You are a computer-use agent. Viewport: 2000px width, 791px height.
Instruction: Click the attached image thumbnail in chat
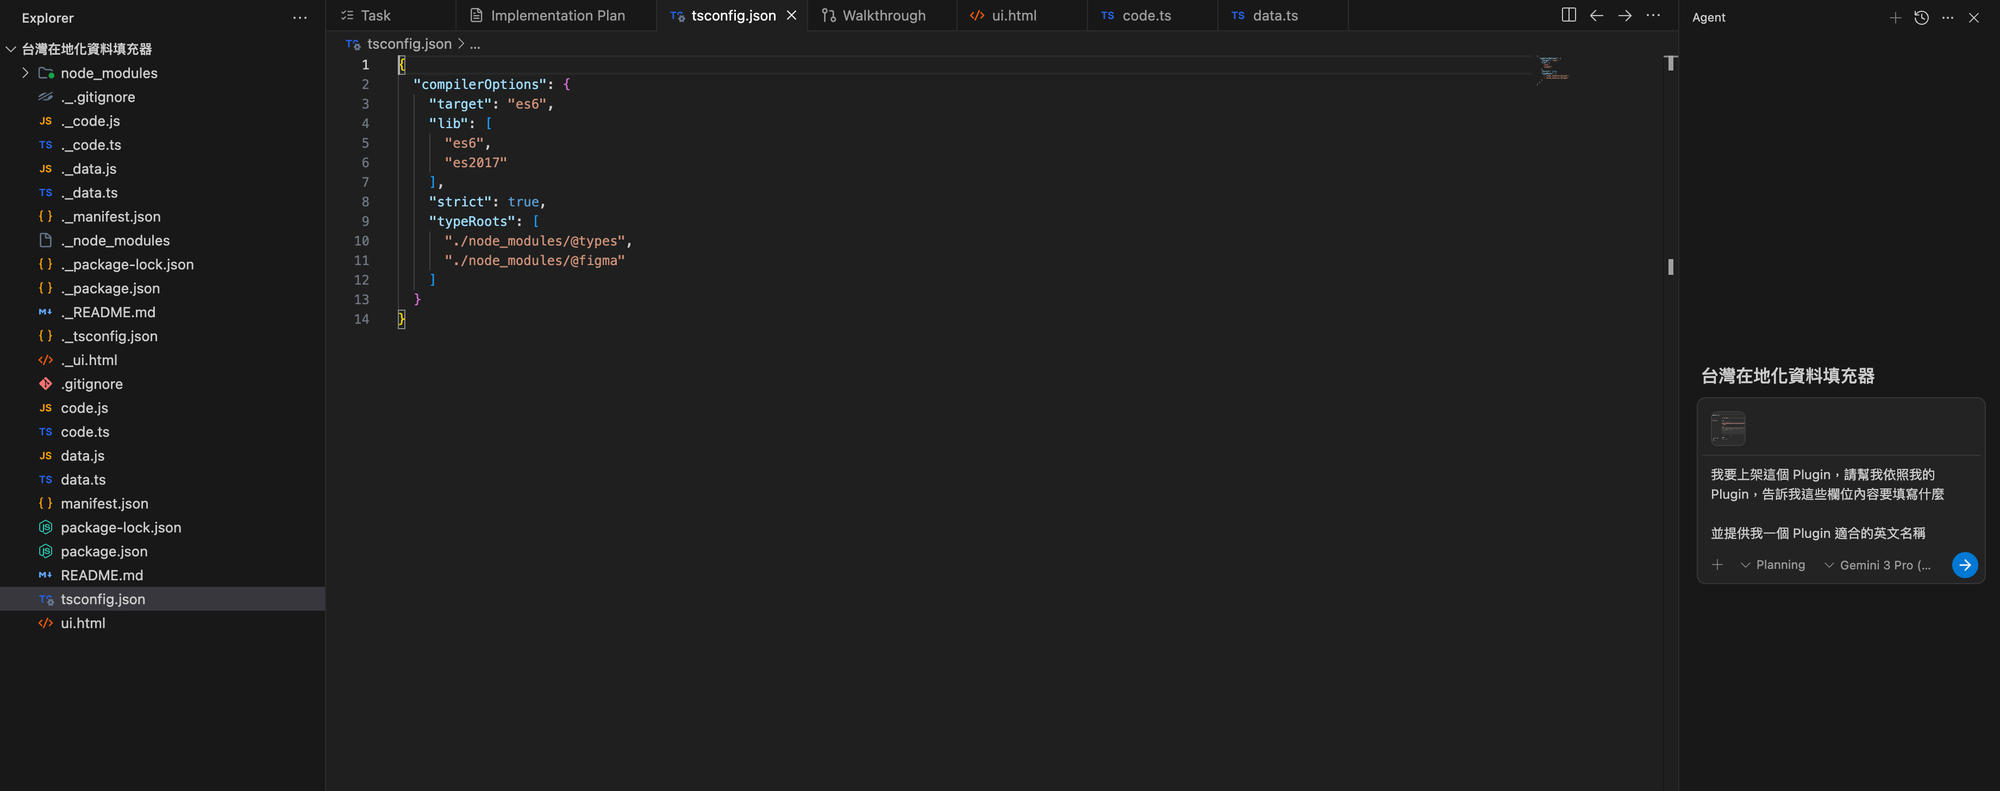click(1727, 428)
